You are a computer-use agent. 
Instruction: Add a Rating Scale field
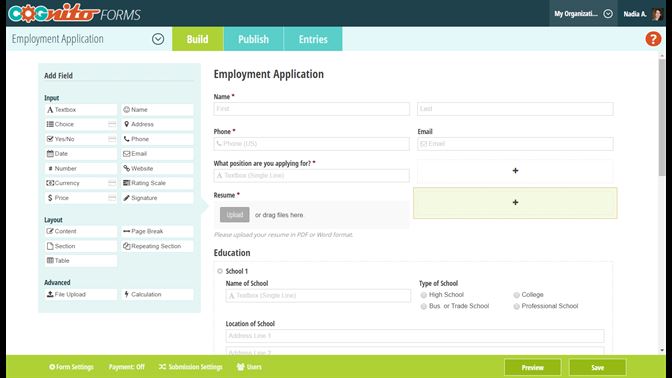157,183
